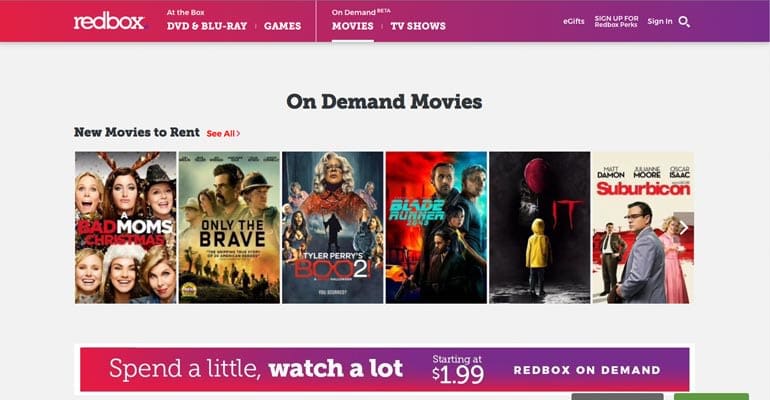Open A Bad Moms Christmas poster

(126, 227)
